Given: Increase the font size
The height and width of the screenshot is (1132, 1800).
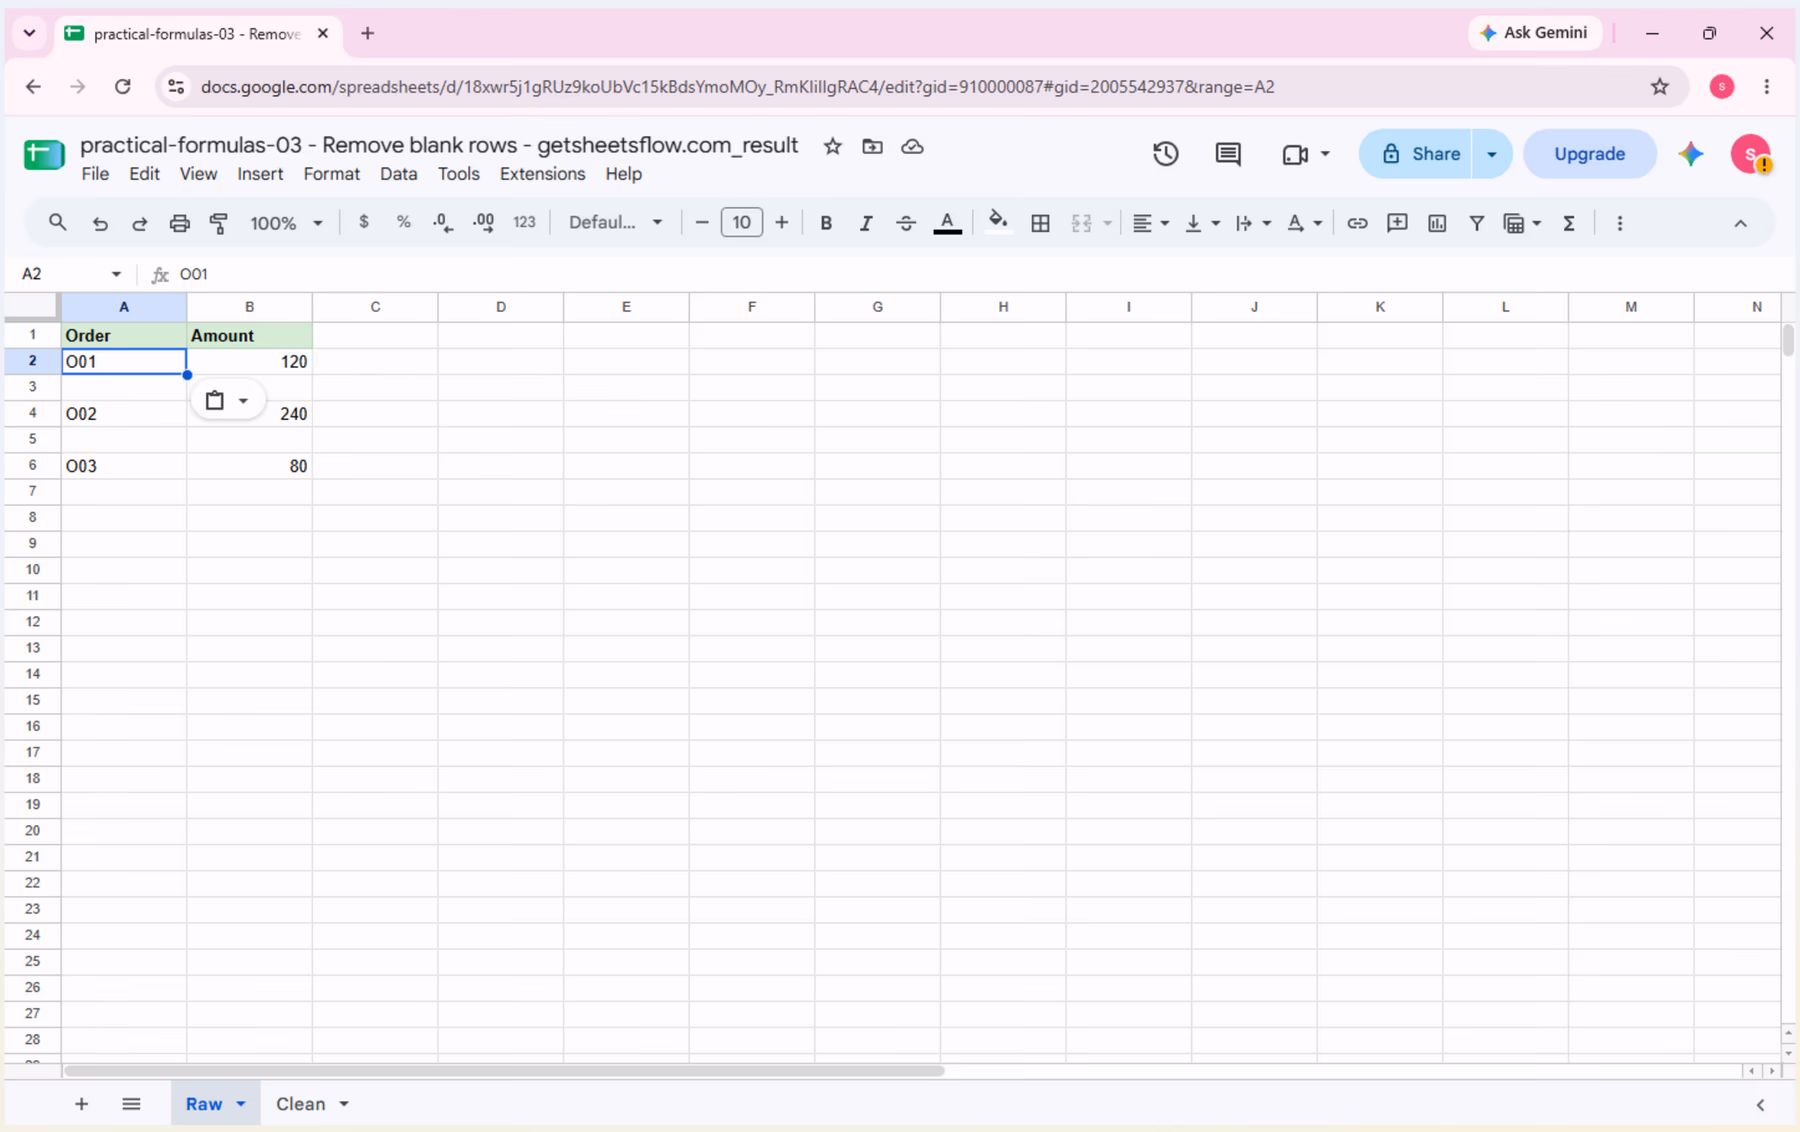Looking at the screenshot, I should (782, 223).
